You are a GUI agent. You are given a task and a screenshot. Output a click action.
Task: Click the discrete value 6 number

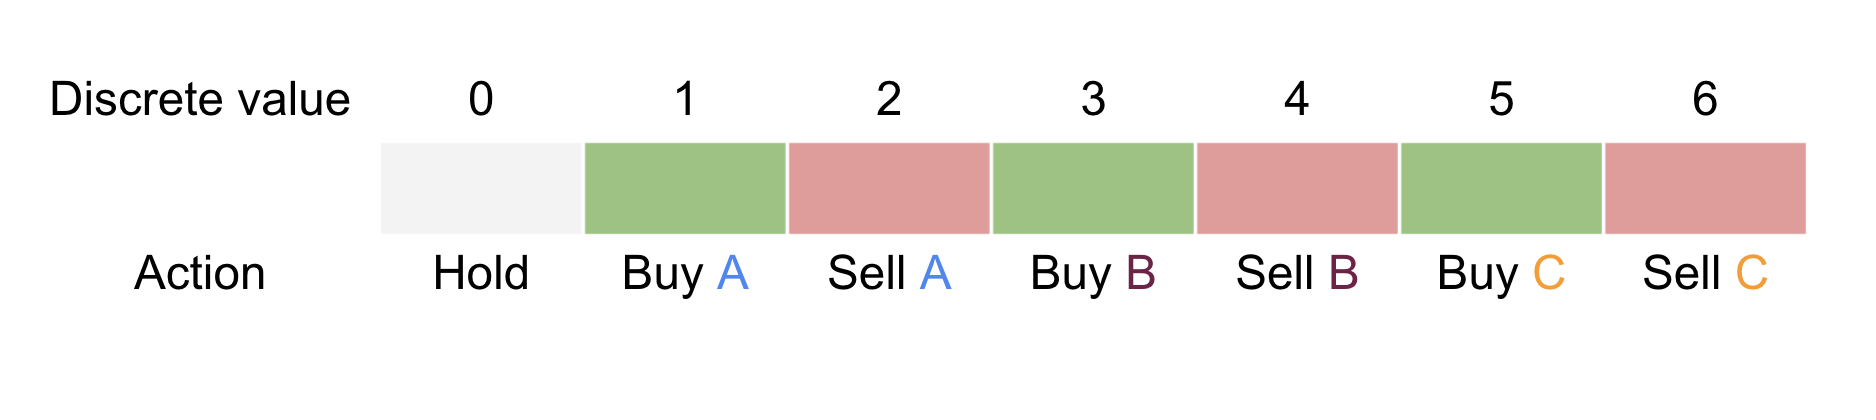pos(1705,99)
